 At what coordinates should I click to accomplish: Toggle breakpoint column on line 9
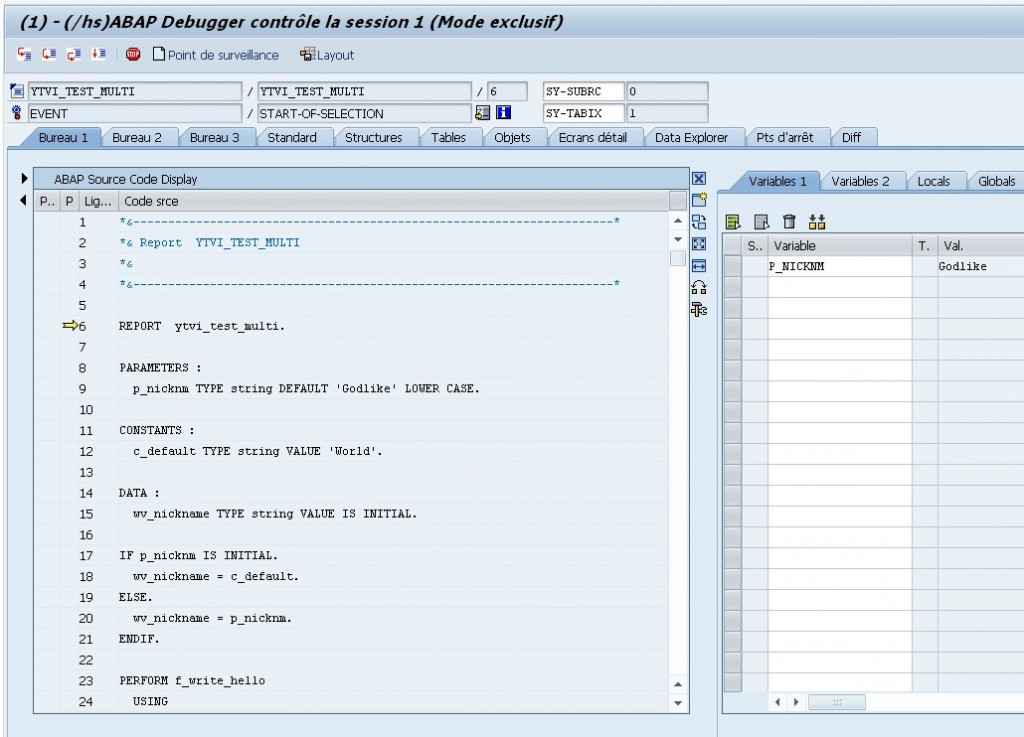pos(46,389)
